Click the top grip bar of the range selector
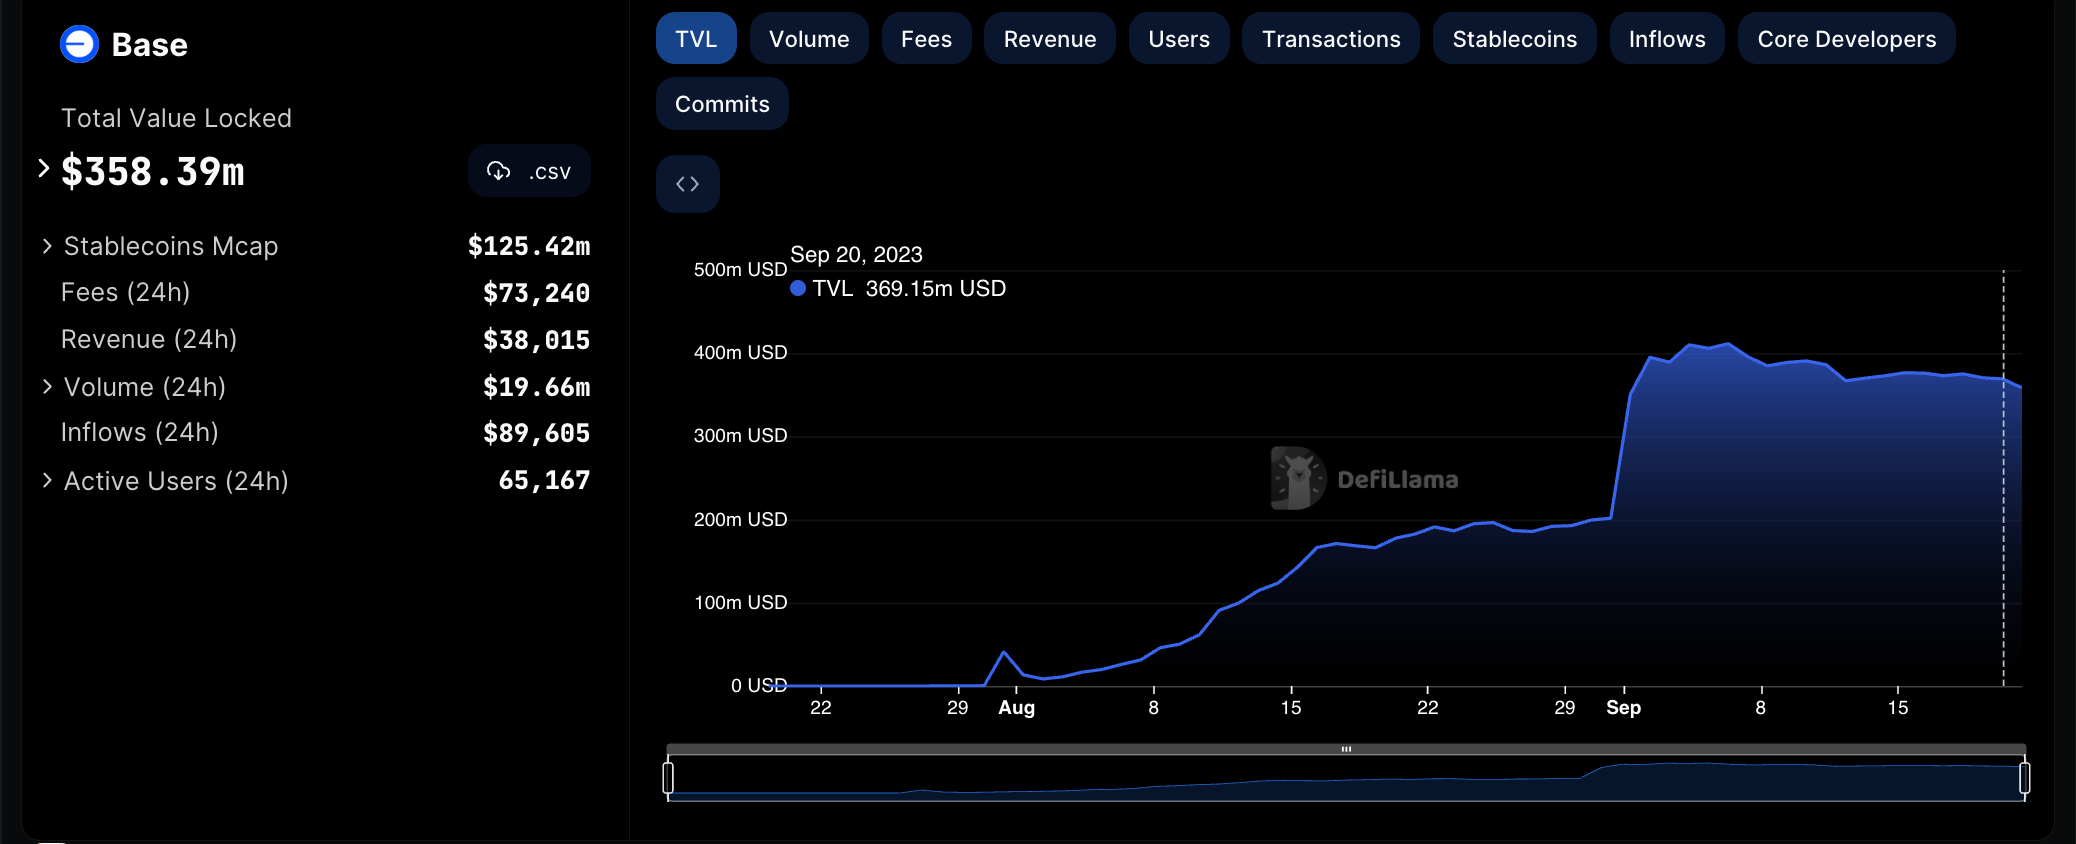Viewport: 2076px width, 844px height. 1346,749
